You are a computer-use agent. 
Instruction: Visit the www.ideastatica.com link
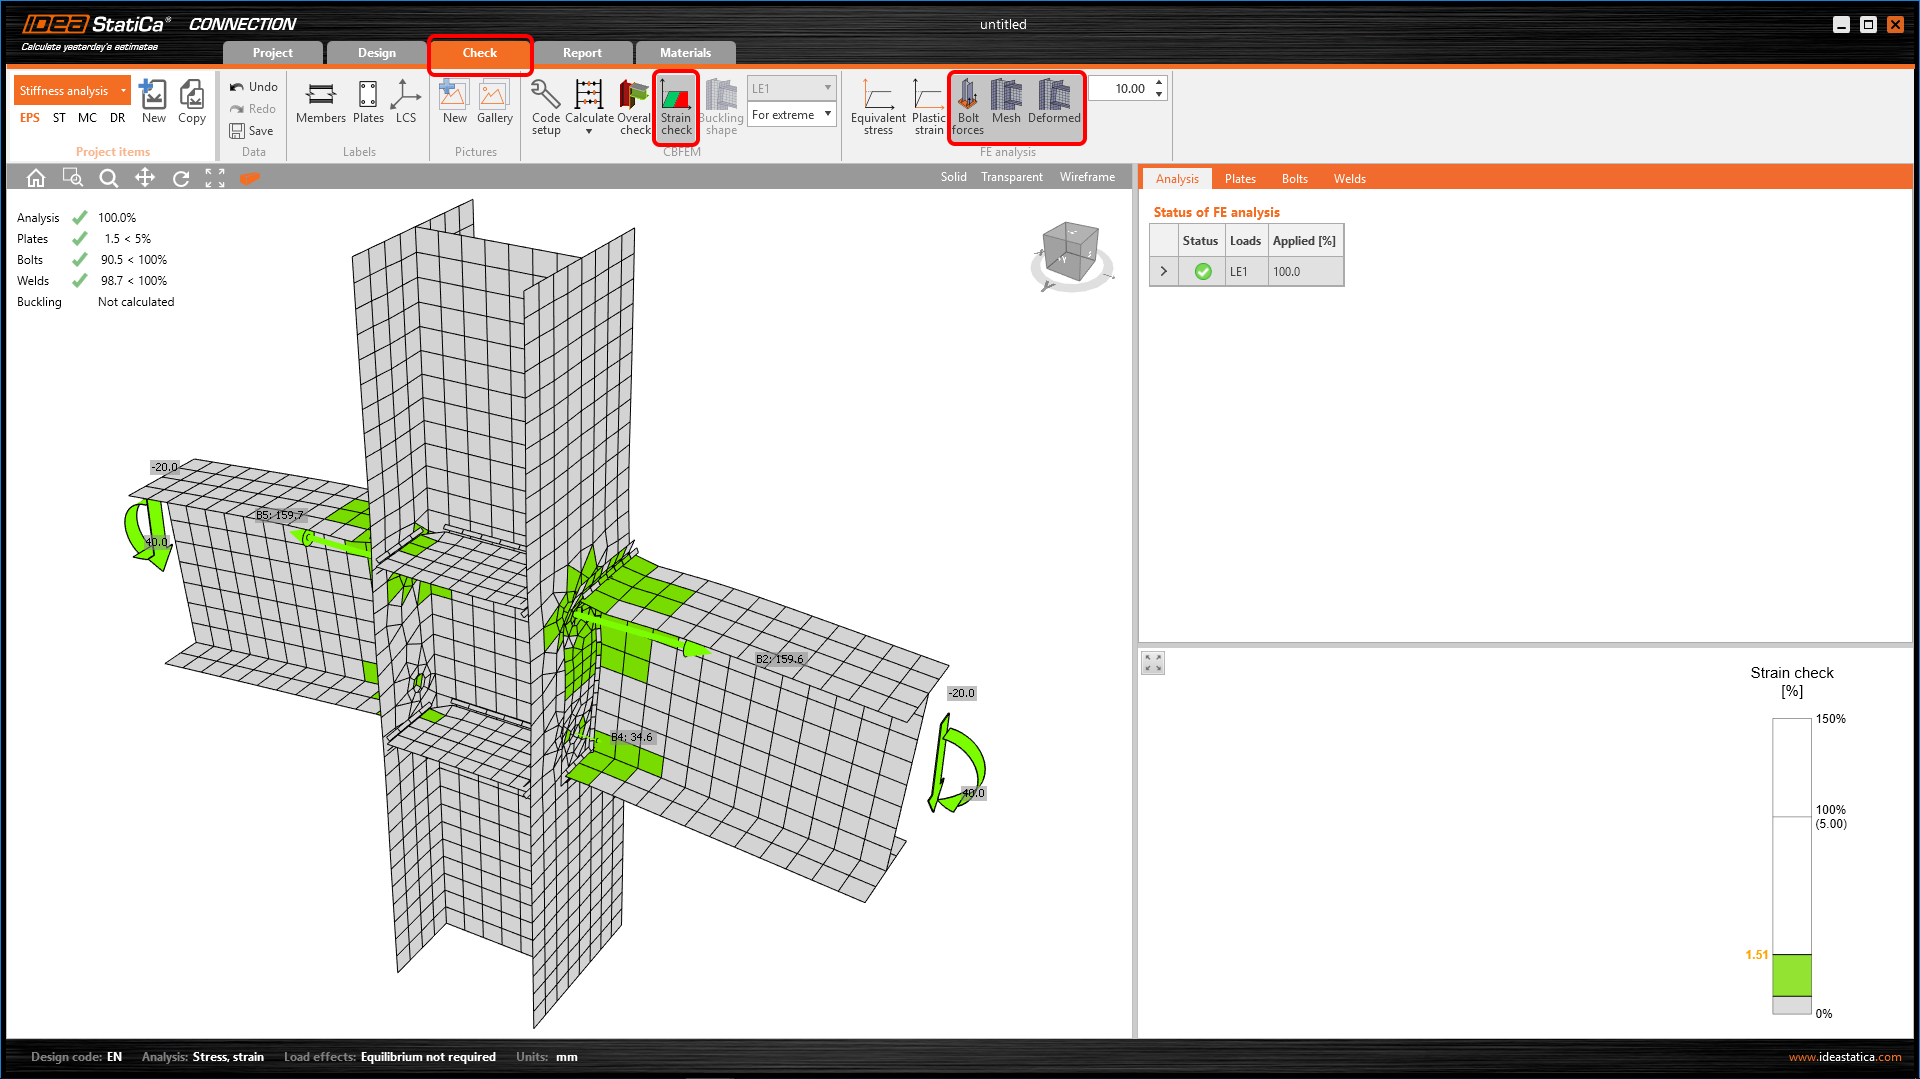pos(1845,1057)
